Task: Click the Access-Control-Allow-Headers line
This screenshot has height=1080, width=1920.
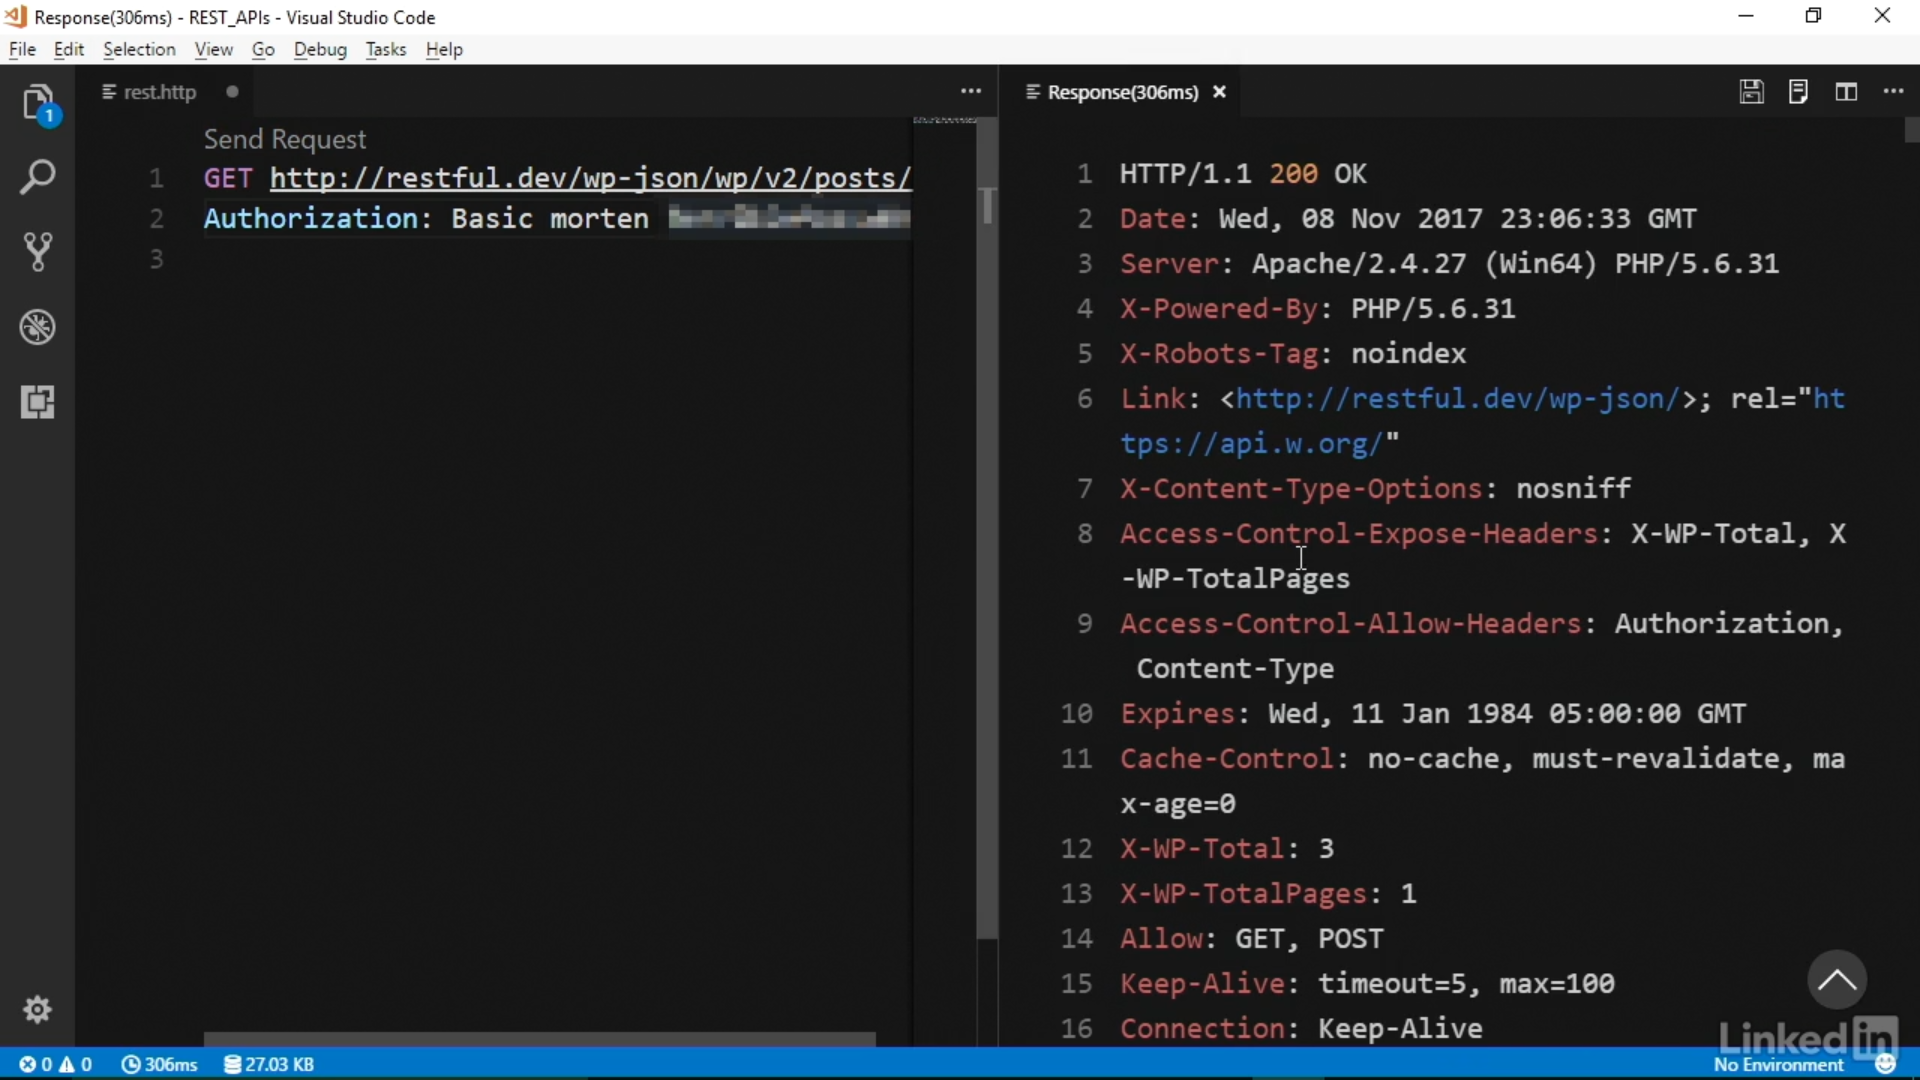Action: [1482, 646]
